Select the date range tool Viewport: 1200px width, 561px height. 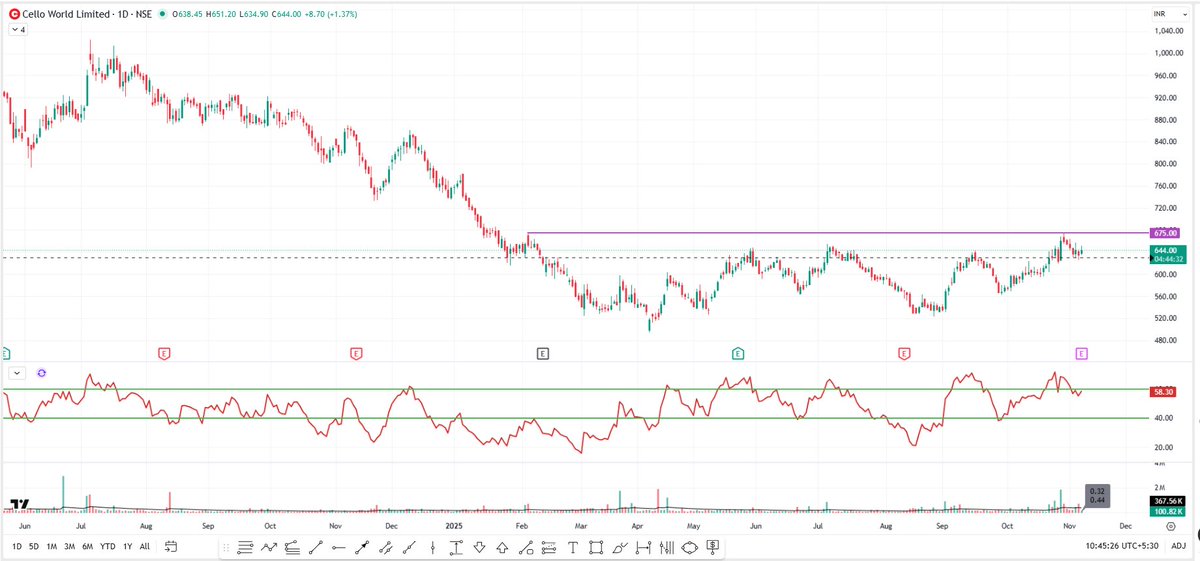point(643,547)
